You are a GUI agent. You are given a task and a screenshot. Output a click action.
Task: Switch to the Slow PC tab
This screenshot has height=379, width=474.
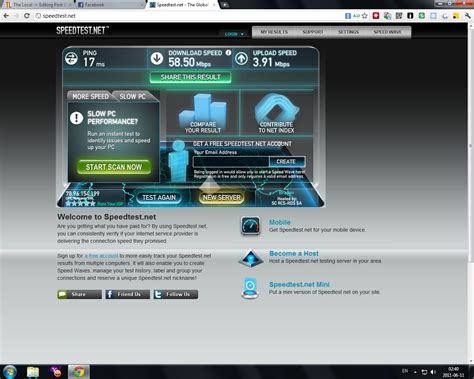click(133, 96)
